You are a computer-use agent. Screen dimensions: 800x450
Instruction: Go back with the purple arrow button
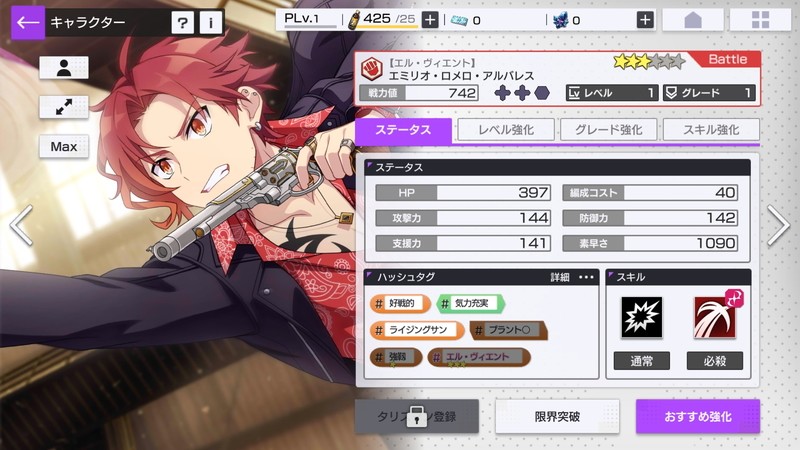28,22
